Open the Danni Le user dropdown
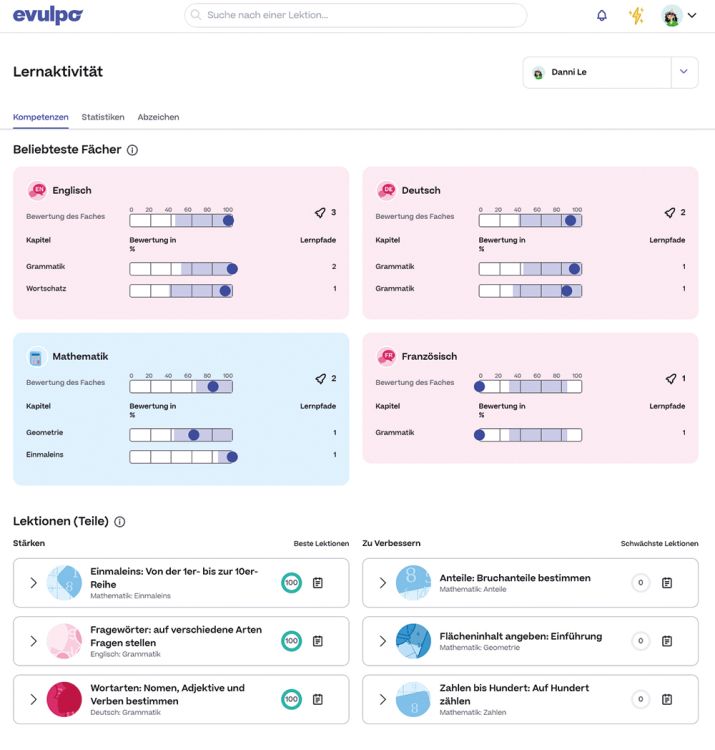 (x=610, y=73)
